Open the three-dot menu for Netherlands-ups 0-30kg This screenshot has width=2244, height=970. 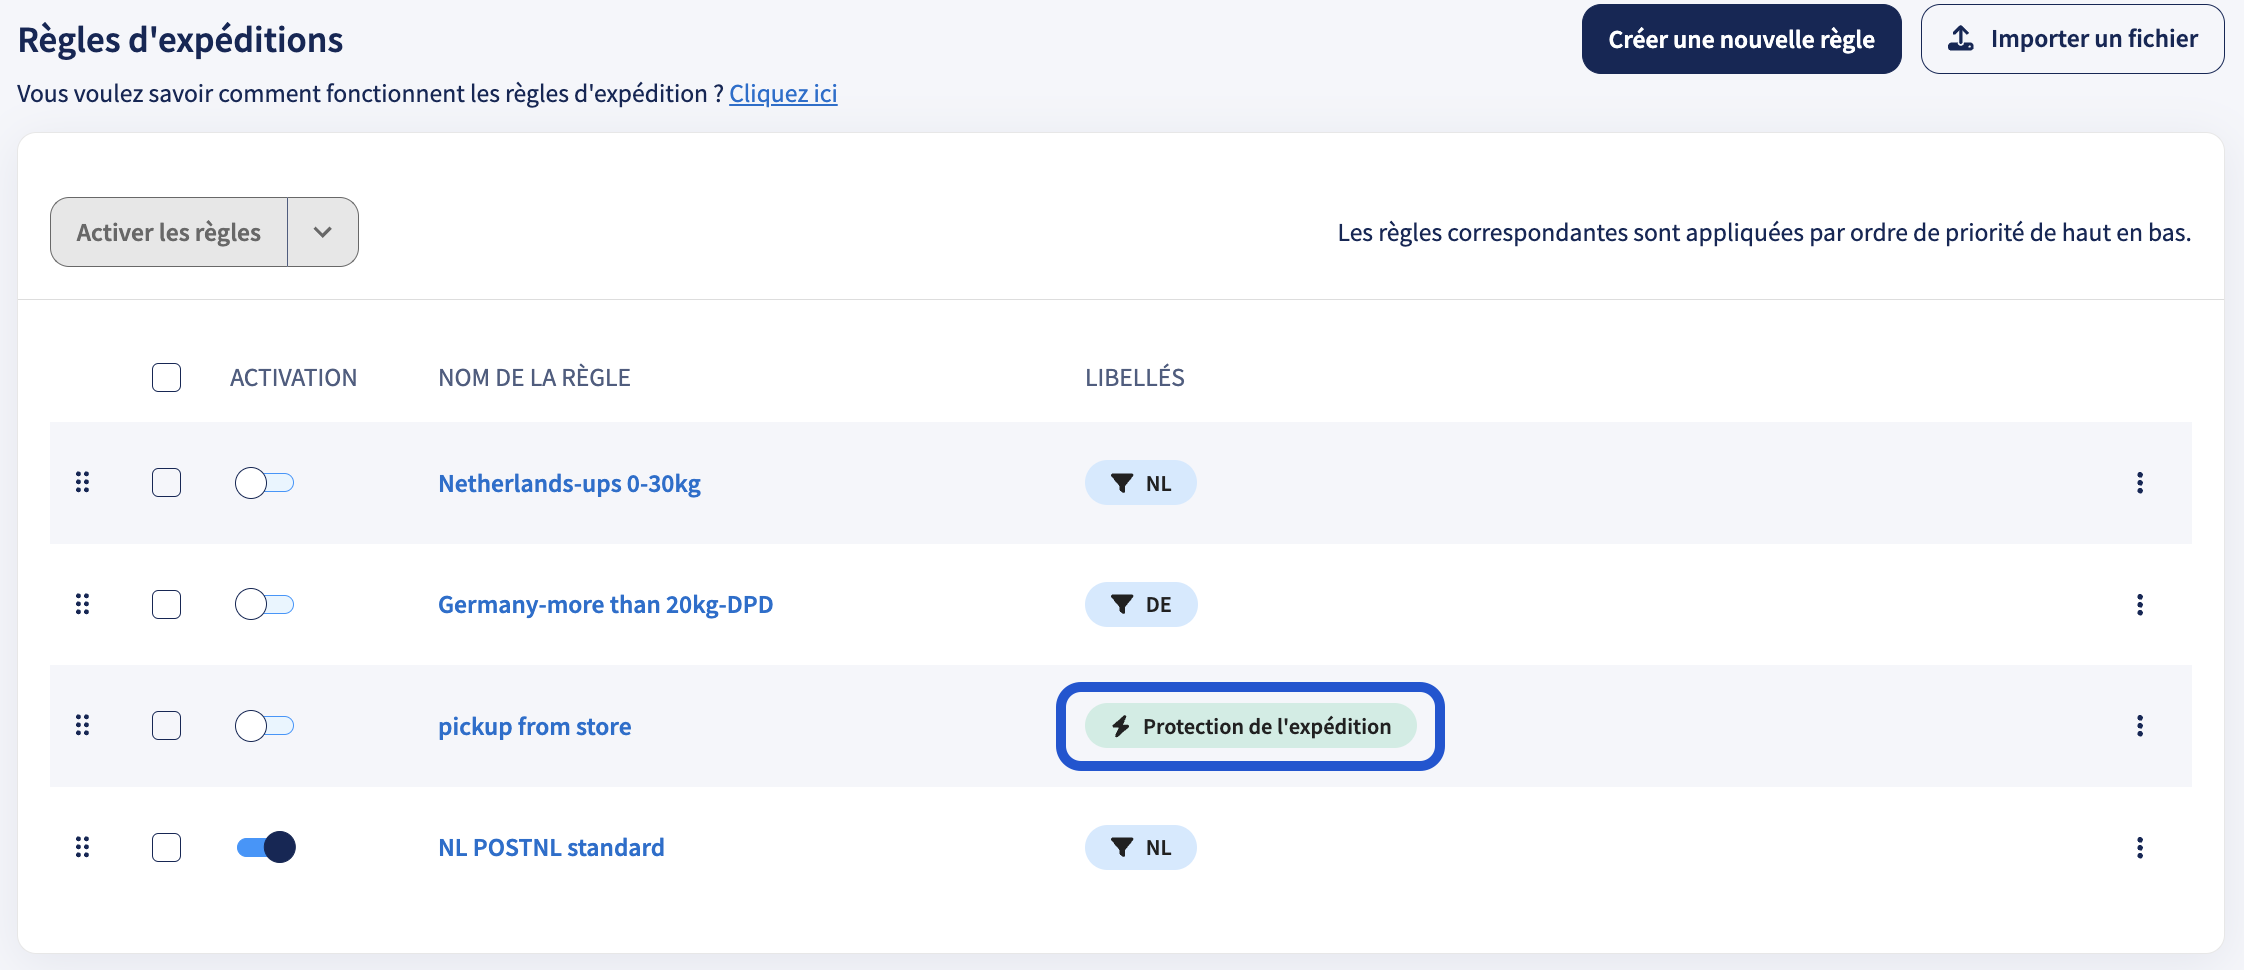coord(2140,483)
